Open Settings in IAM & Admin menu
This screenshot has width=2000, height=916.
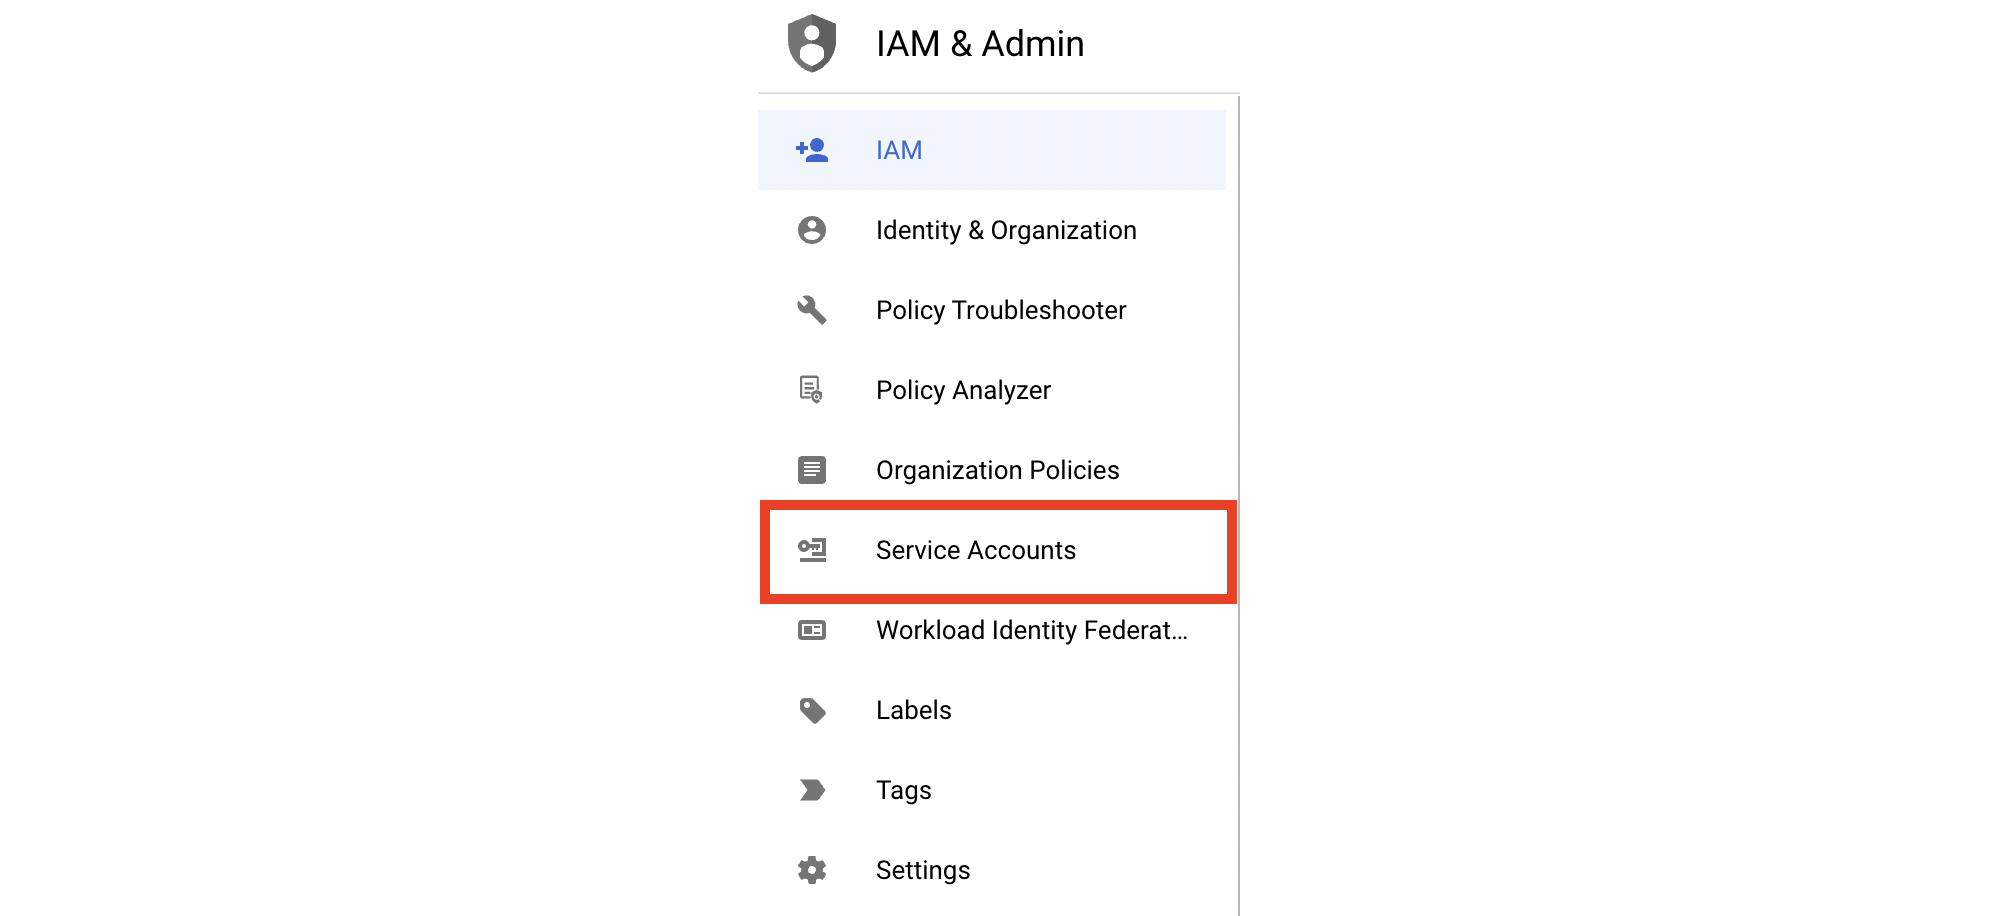992,870
